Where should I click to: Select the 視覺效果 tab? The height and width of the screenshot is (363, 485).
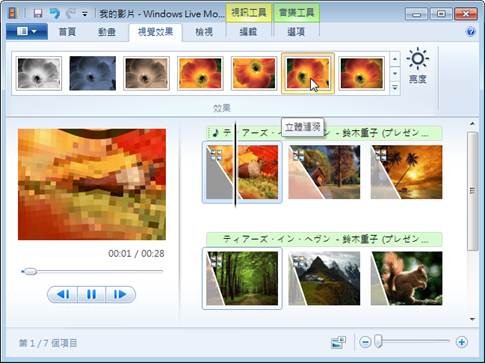click(x=155, y=32)
